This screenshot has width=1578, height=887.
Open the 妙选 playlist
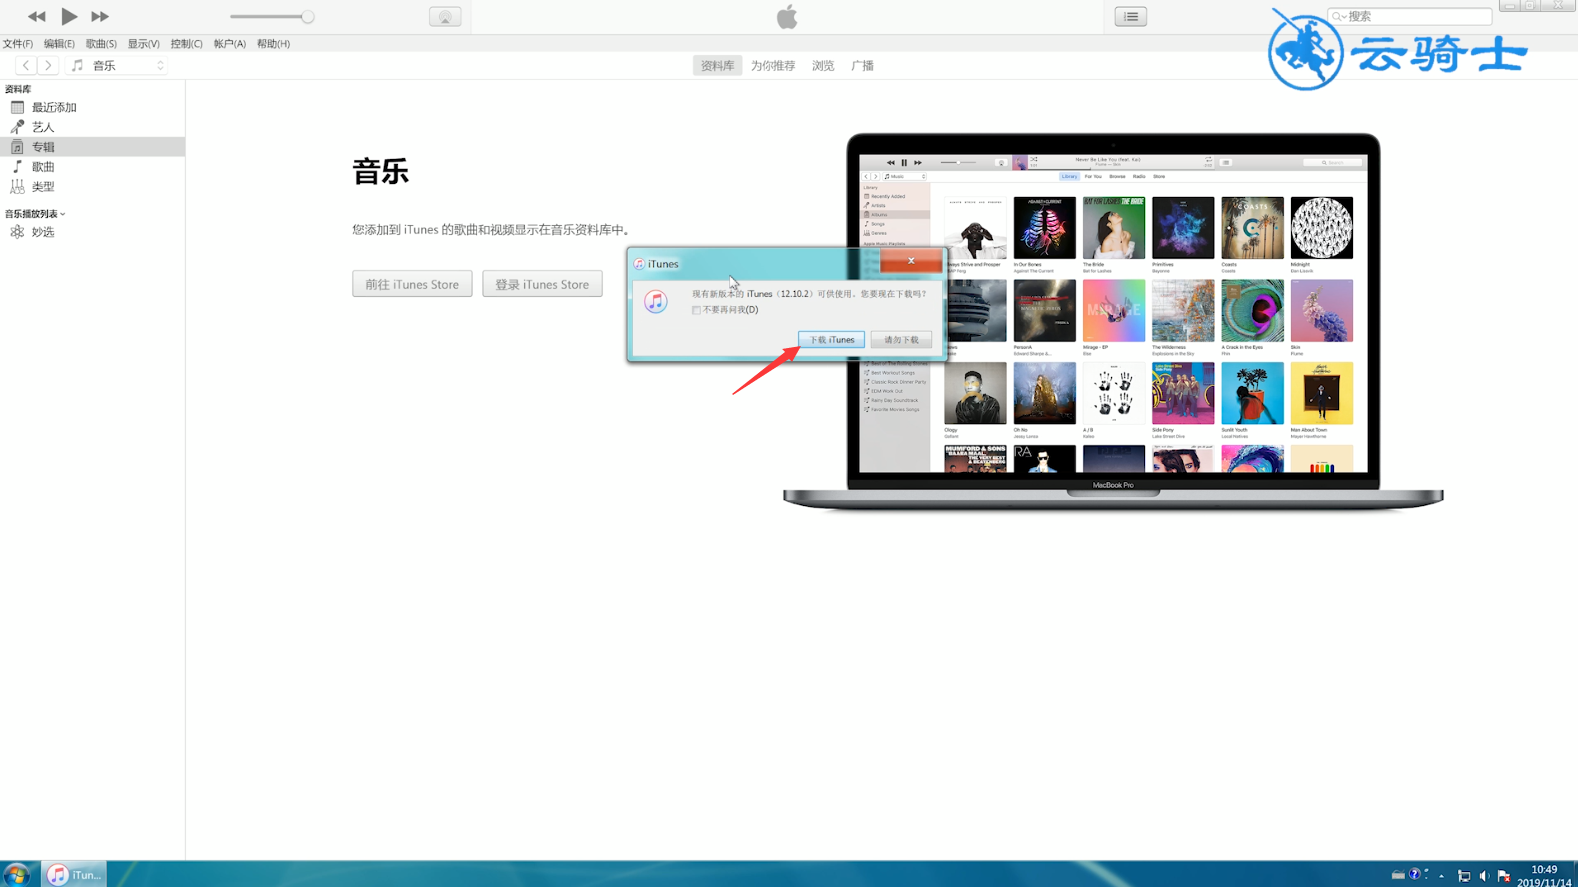(x=92, y=232)
